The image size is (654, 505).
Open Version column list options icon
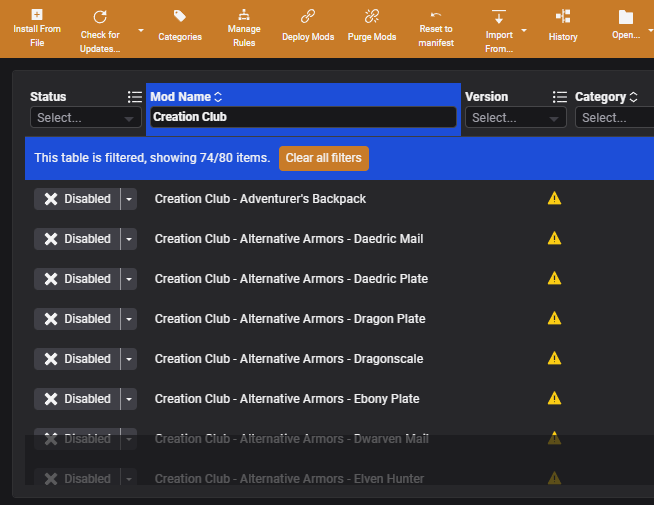(560, 97)
